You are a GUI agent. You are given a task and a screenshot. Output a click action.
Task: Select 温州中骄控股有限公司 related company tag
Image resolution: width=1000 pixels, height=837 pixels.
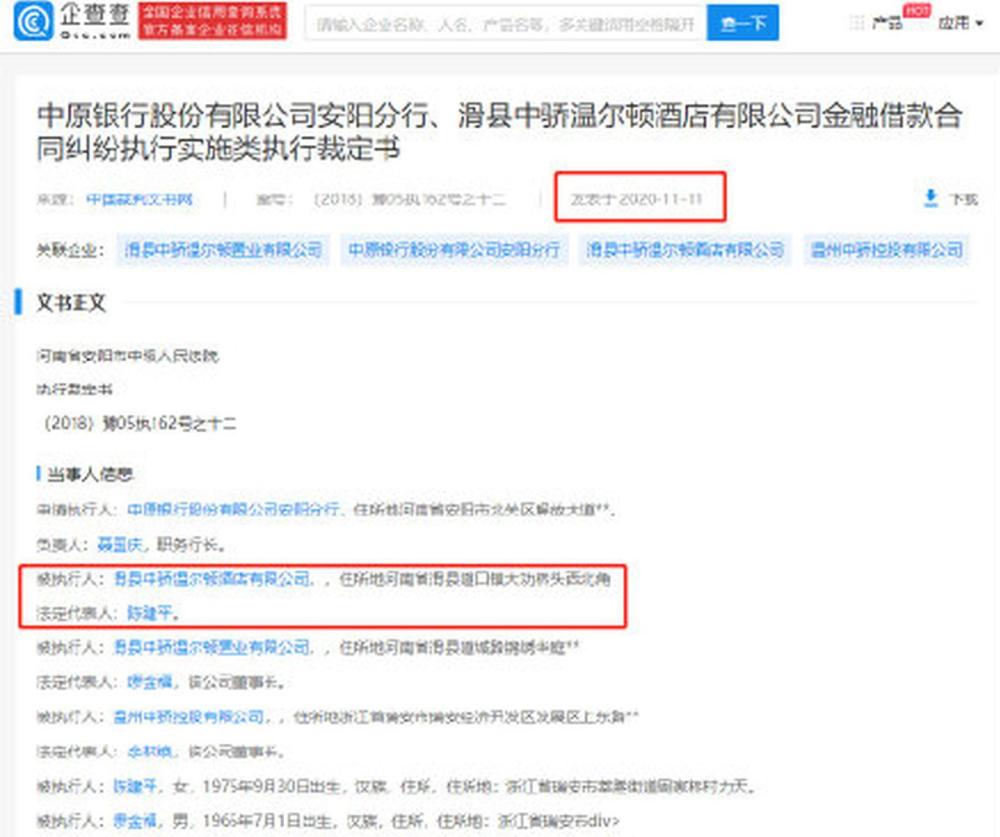(886, 249)
